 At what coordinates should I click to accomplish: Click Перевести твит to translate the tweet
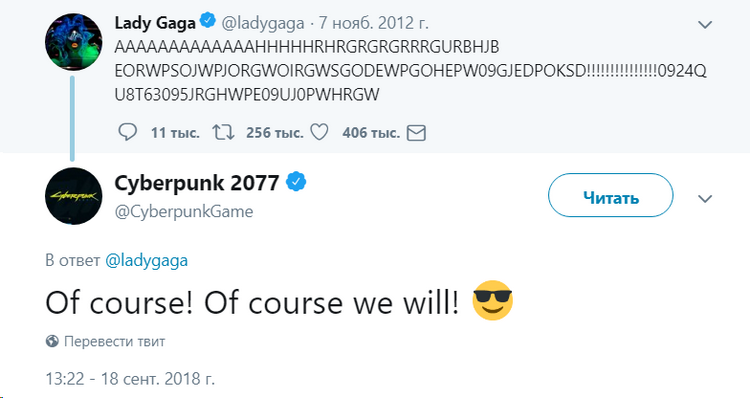pos(114,342)
